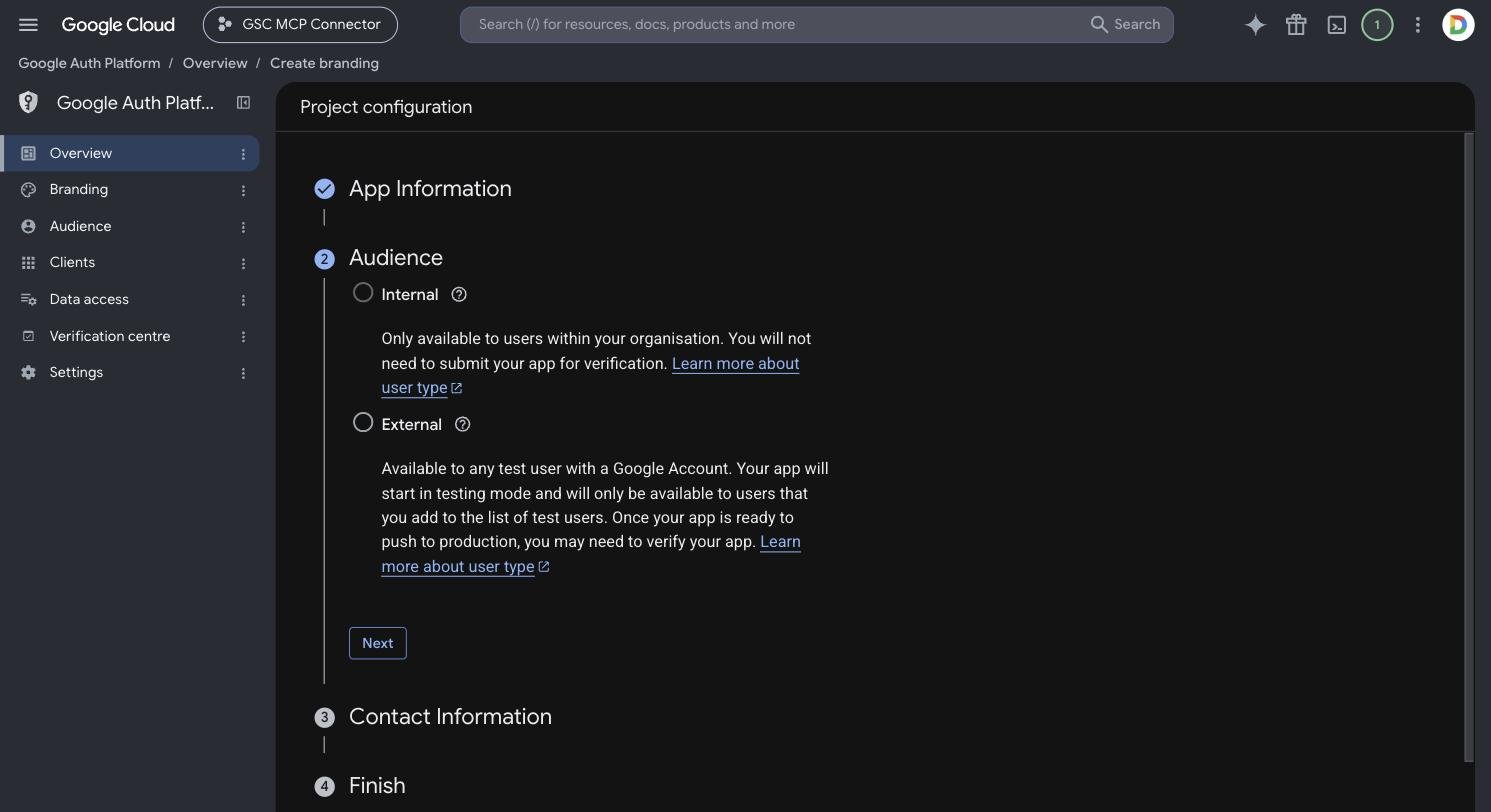Go to Overview in sidebar
Viewport: 1491px width, 812px height.
[x=130, y=153]
